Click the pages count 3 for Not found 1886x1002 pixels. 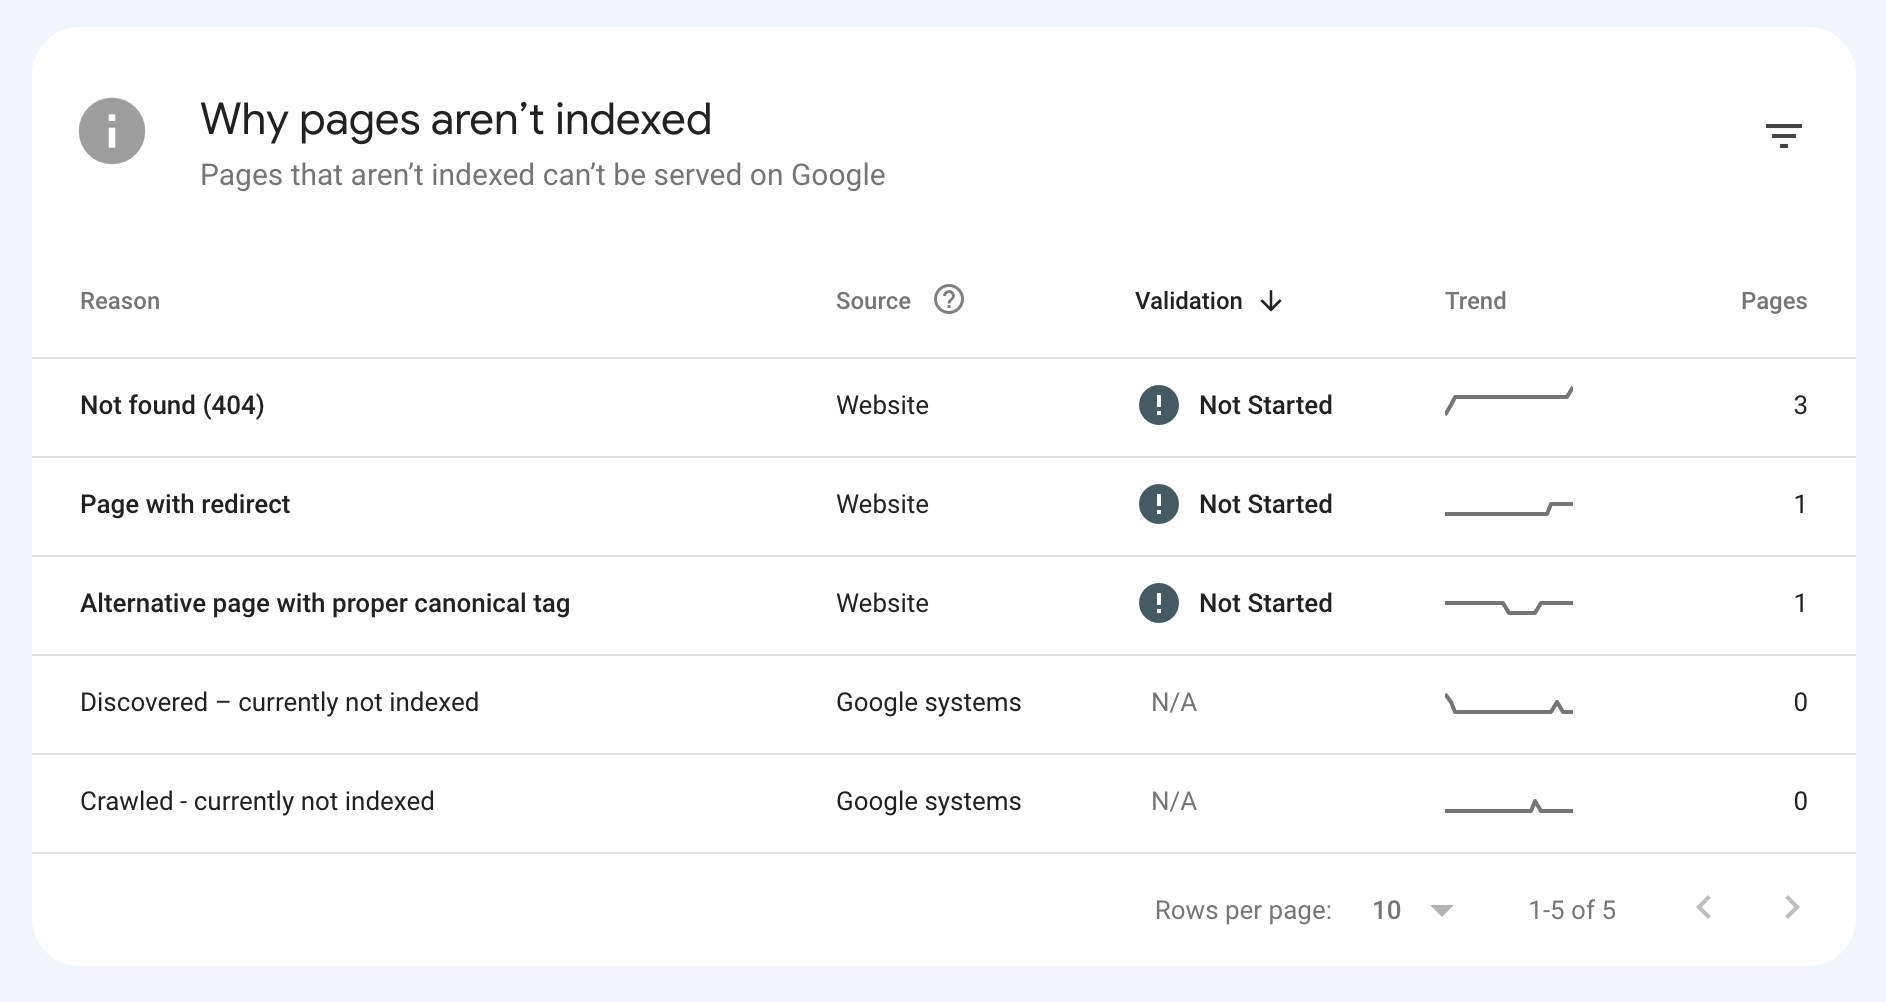1800,405
